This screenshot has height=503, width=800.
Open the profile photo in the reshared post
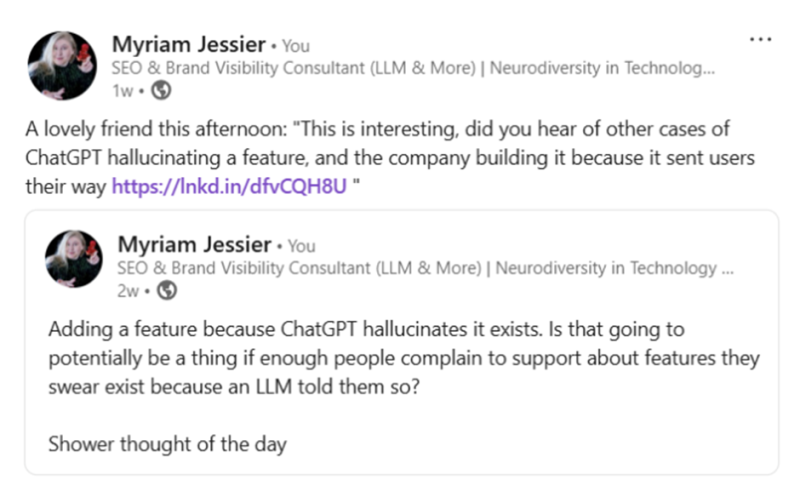(73, 259)
